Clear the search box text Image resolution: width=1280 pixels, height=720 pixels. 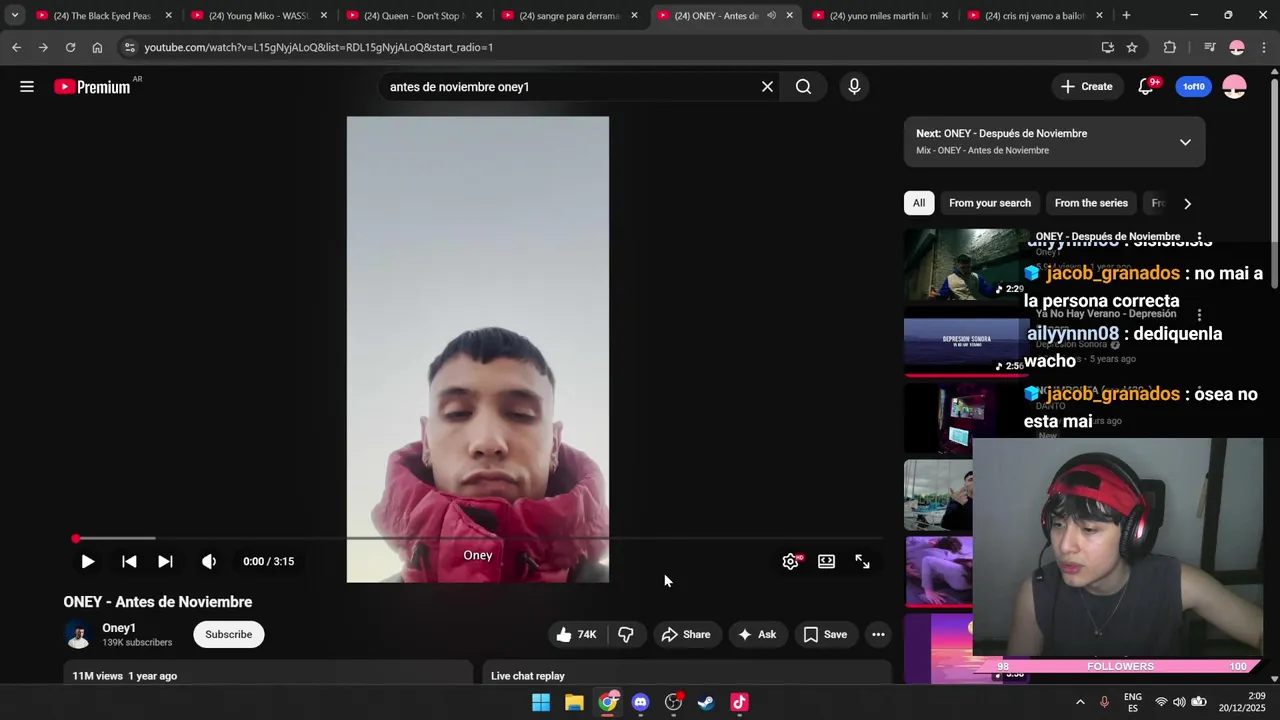coord(767,87)
